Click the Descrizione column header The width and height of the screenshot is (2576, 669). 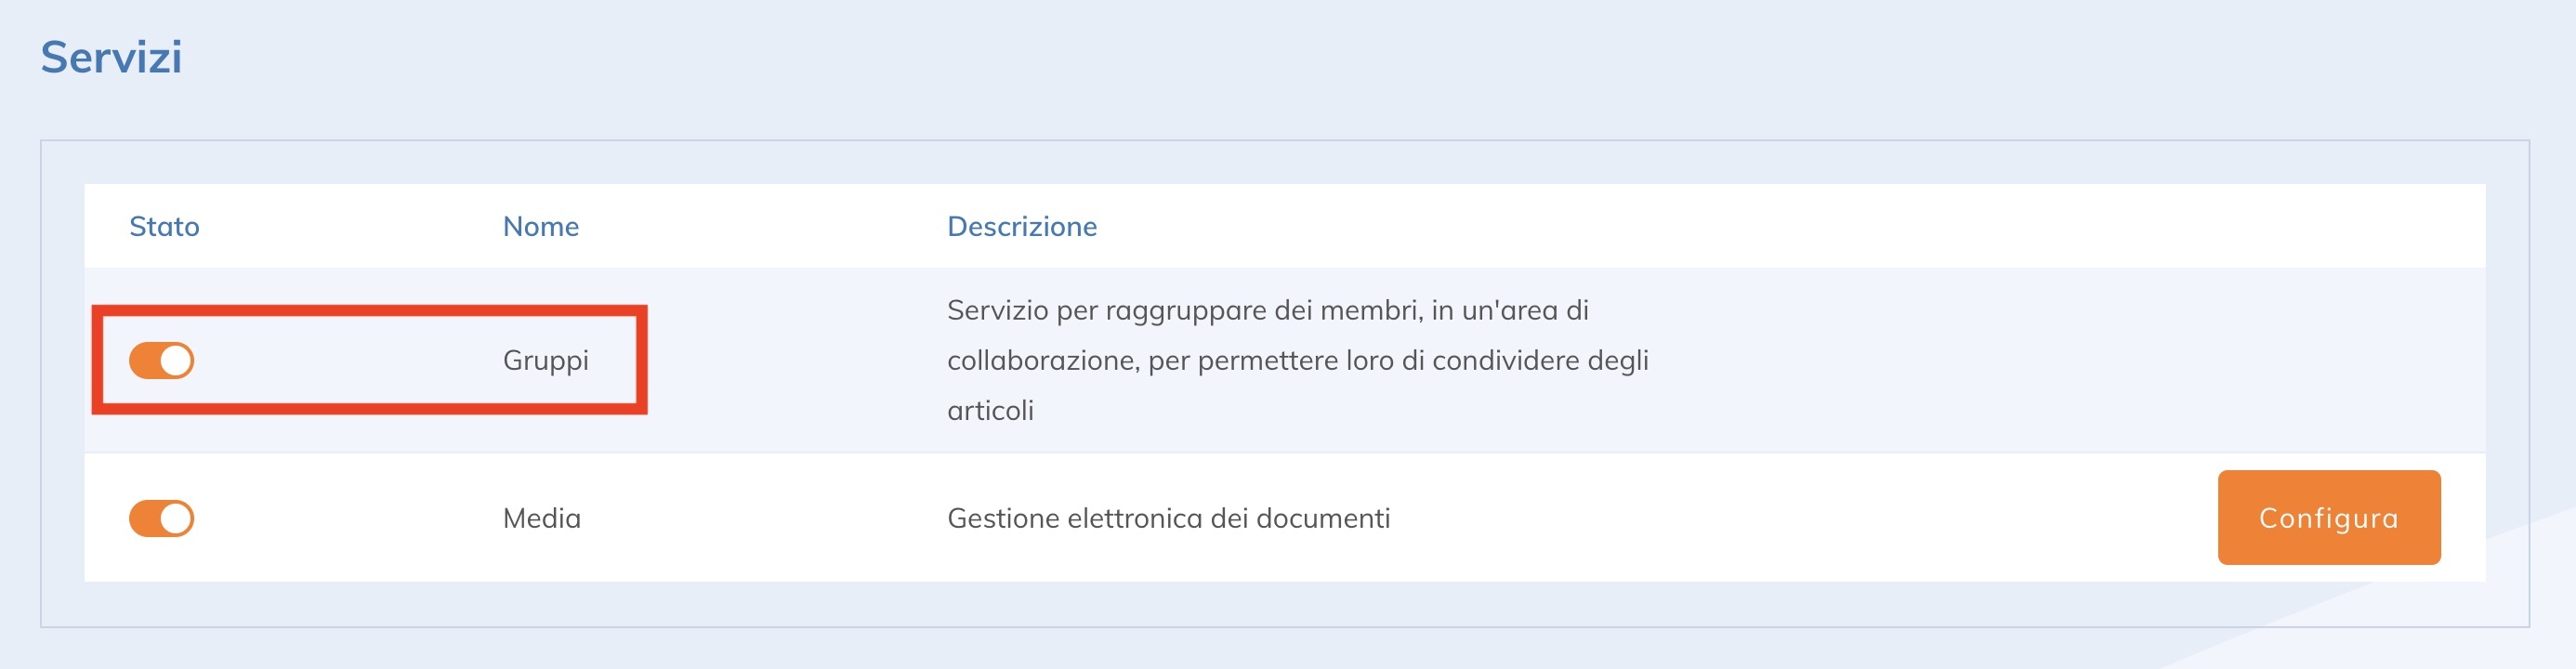(1021, 227)
